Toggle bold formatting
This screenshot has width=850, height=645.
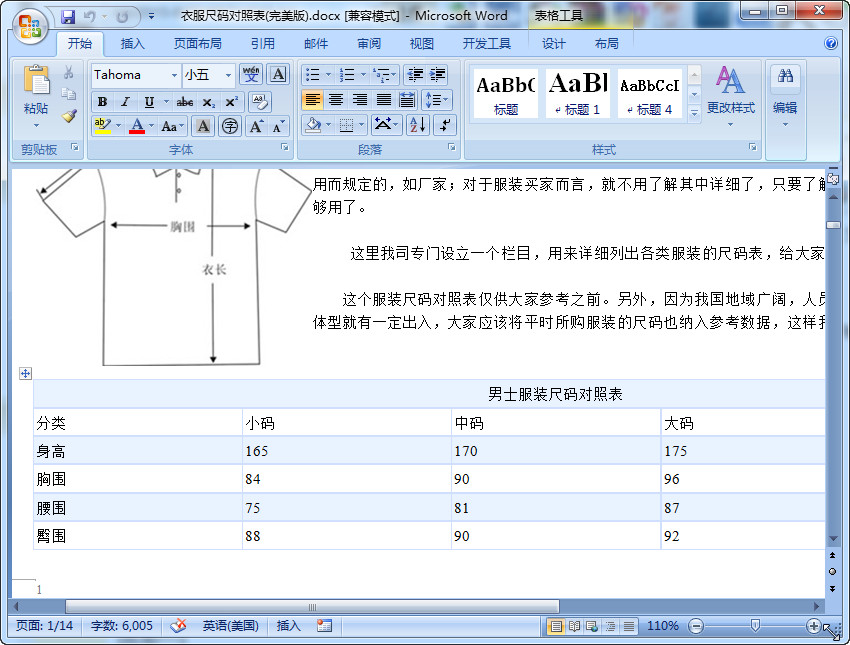click(104, 101)
